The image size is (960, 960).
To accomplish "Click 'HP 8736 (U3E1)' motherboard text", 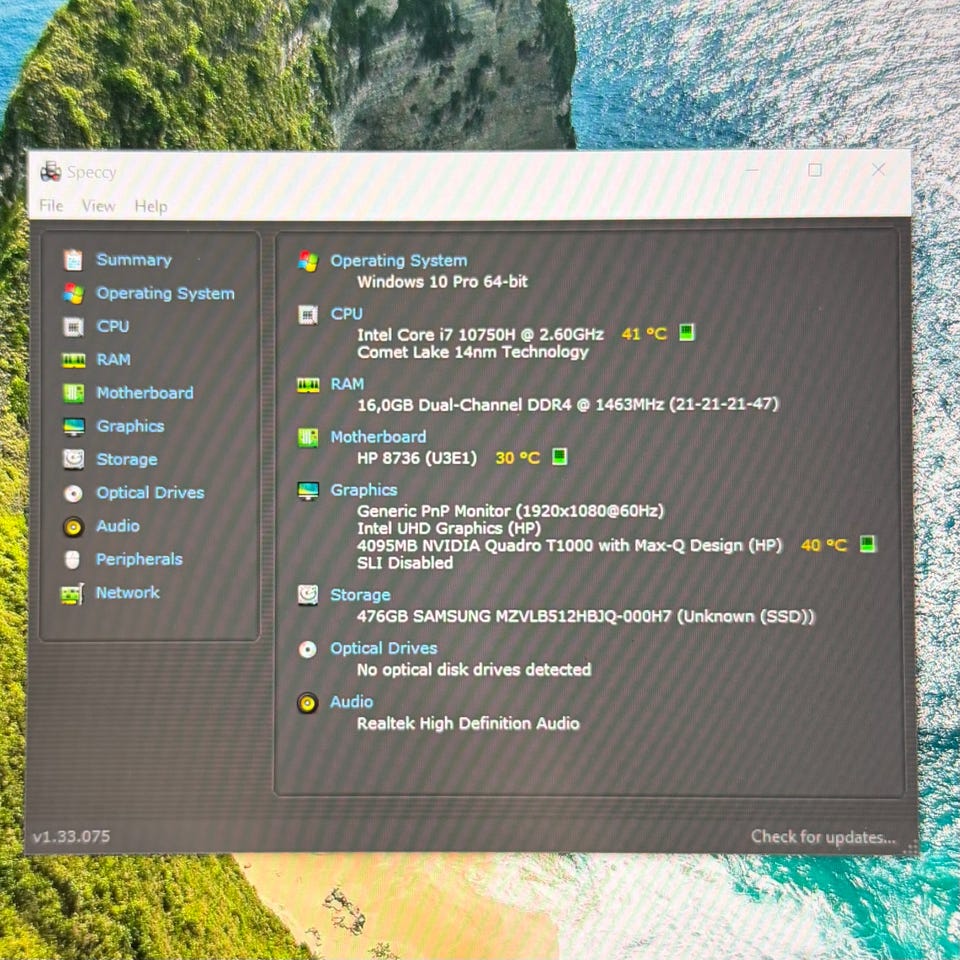I will point(417,458).
